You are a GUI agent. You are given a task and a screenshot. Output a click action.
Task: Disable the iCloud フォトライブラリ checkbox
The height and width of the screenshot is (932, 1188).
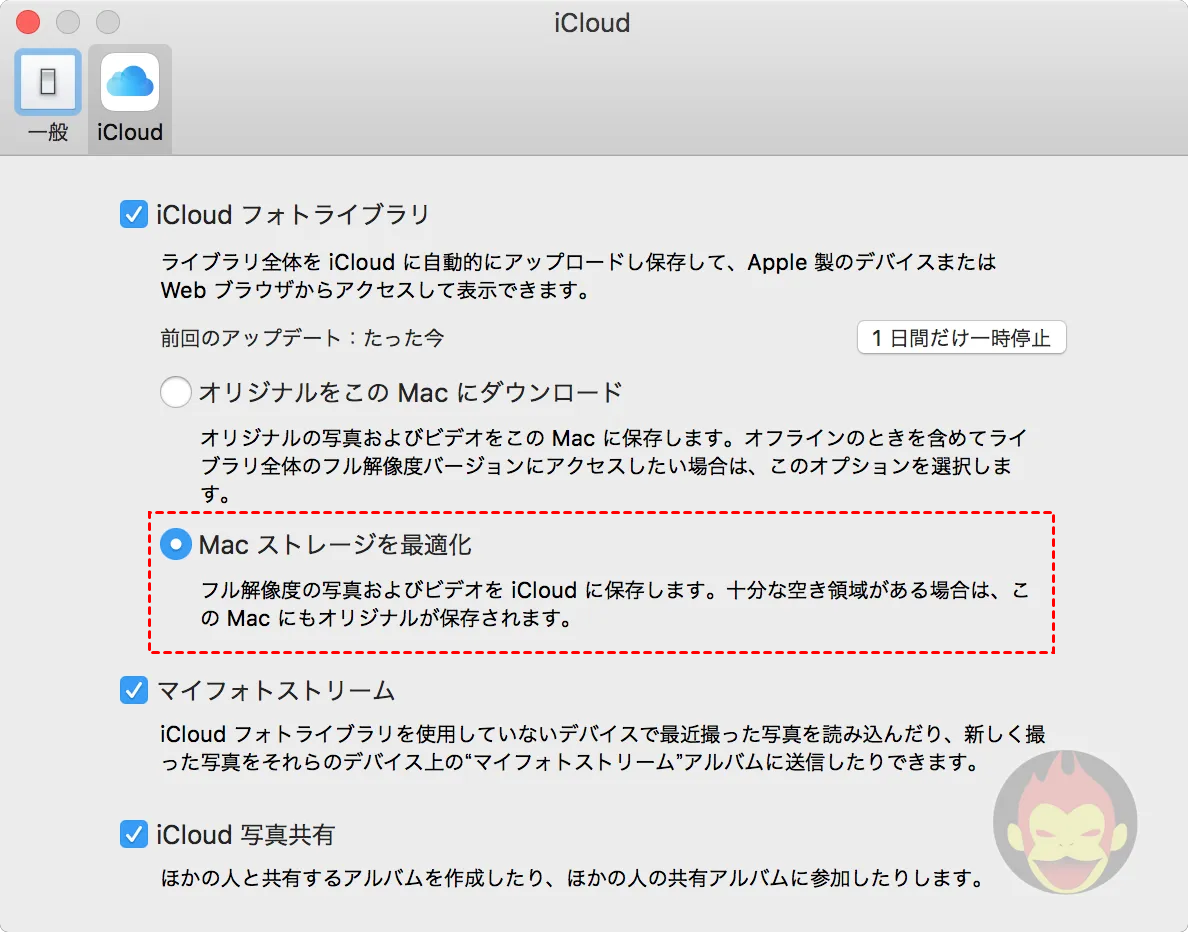133,214
